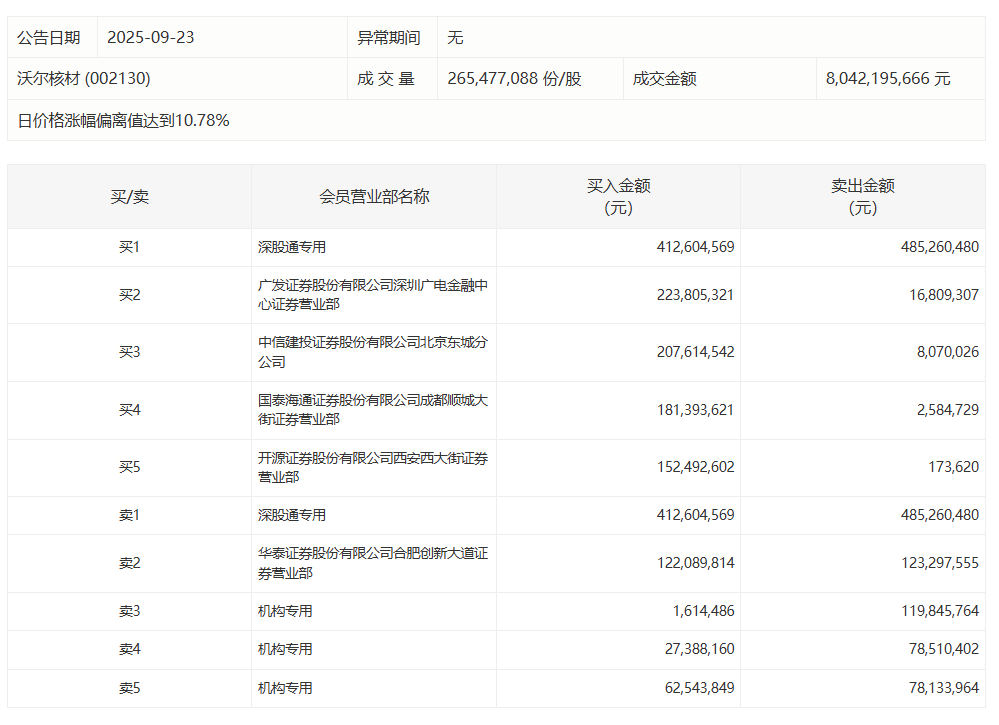This screenshot has width=999, height=725.
Task: Select sell amount 2,584,729
Action: click(948, 410)
